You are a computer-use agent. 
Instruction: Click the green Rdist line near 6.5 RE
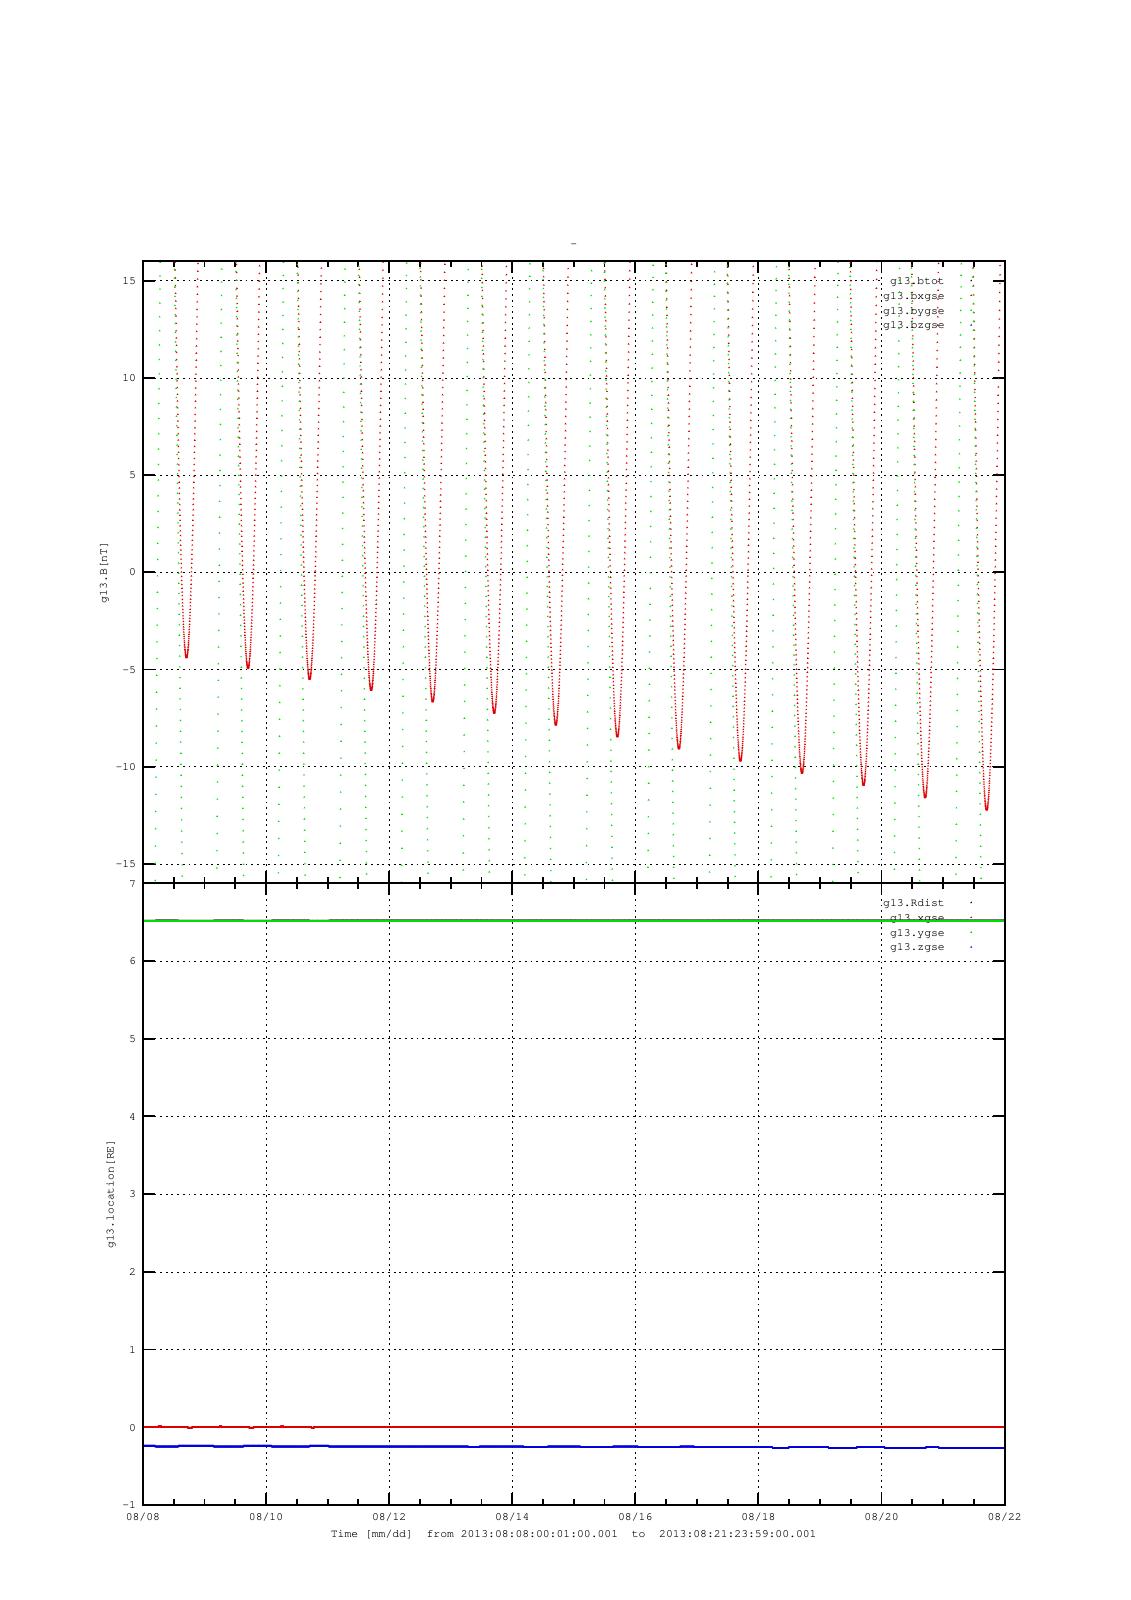click(x=573, y=920)
